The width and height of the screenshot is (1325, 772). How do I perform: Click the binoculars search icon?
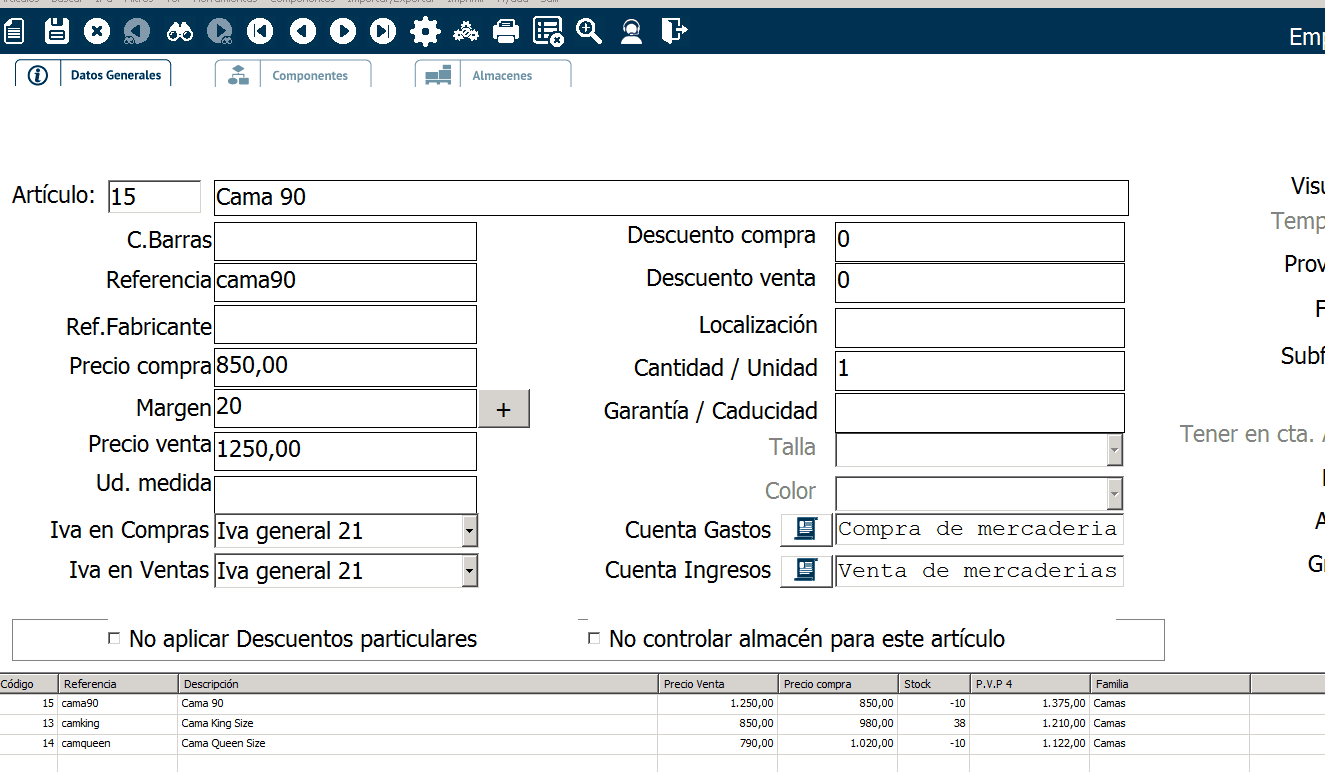tap(180, 32)
